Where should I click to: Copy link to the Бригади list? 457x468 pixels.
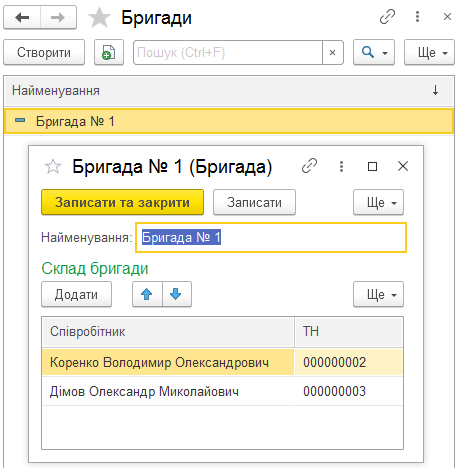pyautogui.click(x=387, y=17)
